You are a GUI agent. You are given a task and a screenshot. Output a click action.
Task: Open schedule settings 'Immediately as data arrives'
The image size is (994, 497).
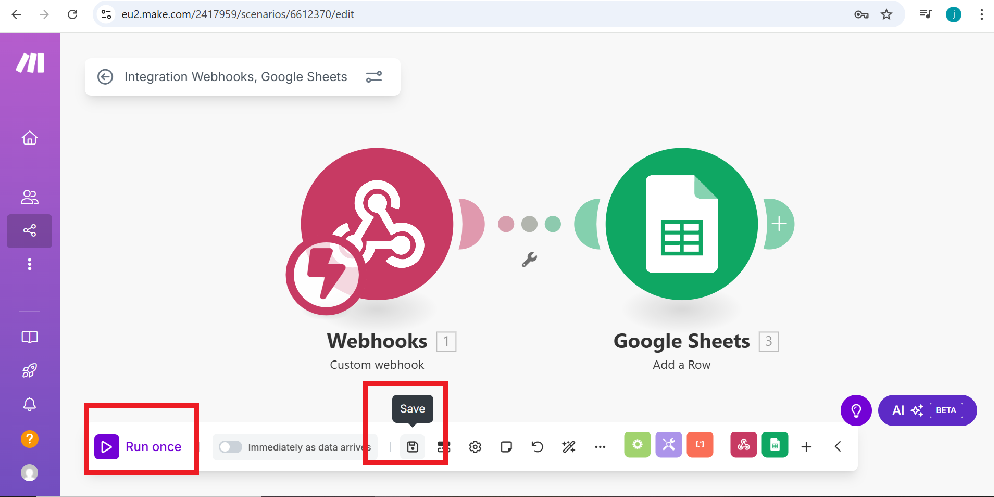tap(309, 448)
